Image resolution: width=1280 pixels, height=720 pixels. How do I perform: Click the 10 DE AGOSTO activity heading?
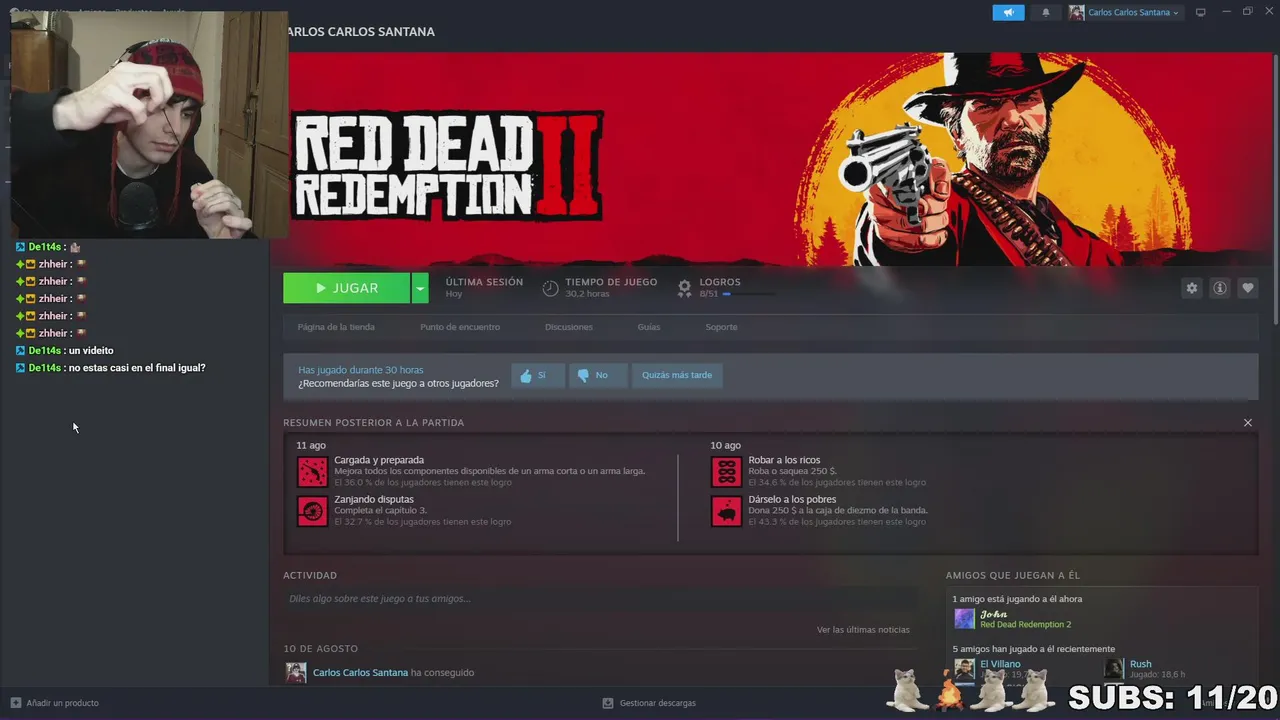(x=320, y=649)
